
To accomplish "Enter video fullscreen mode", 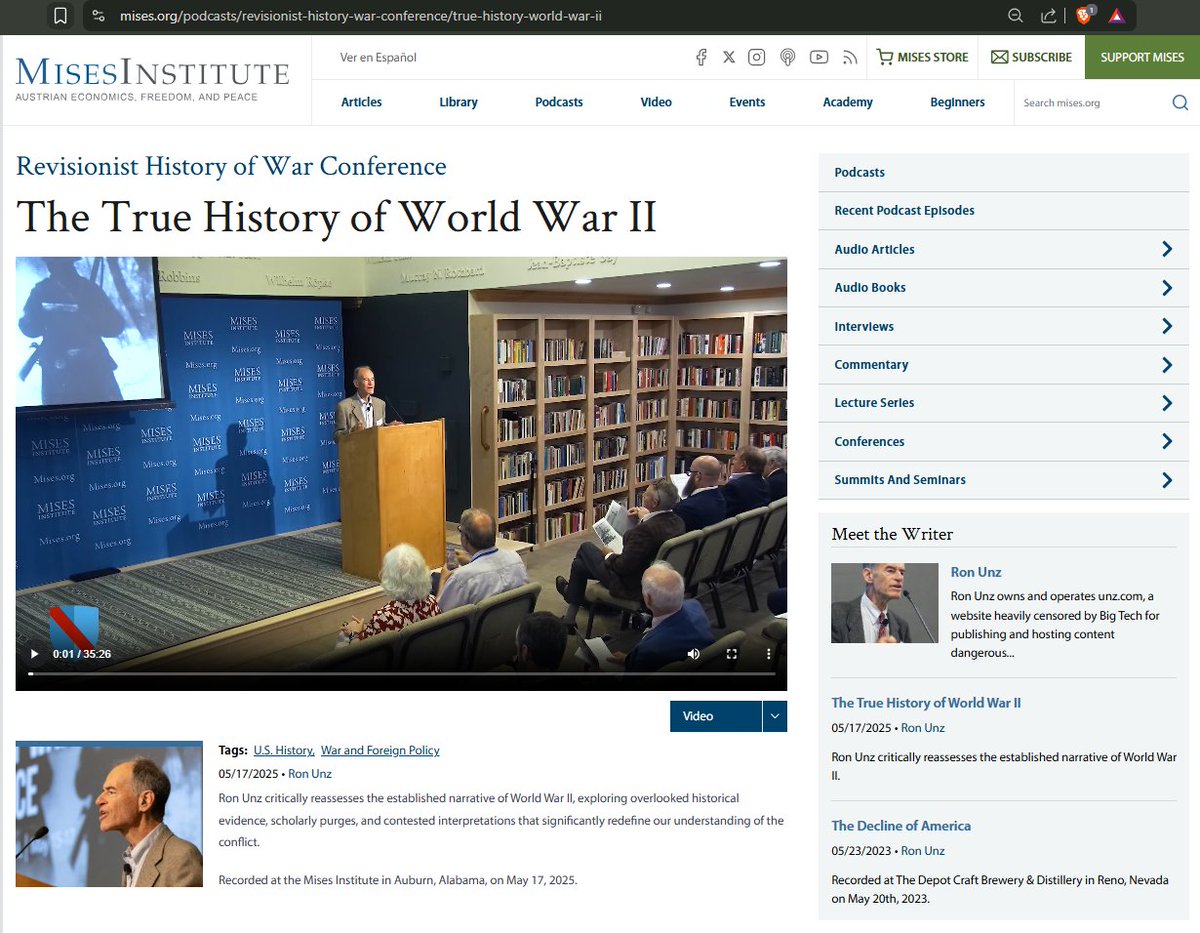I will [x=731, y=654].
